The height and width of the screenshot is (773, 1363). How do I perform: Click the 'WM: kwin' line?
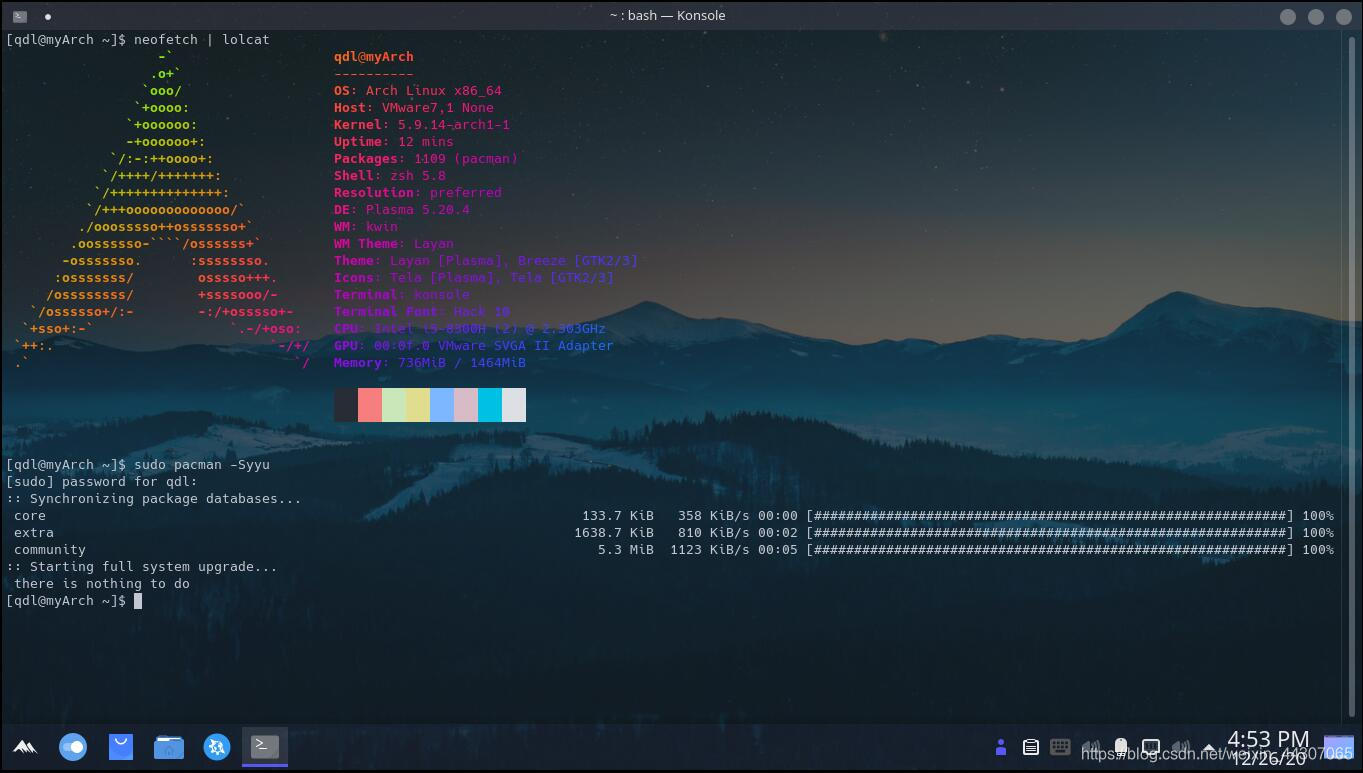366,226
